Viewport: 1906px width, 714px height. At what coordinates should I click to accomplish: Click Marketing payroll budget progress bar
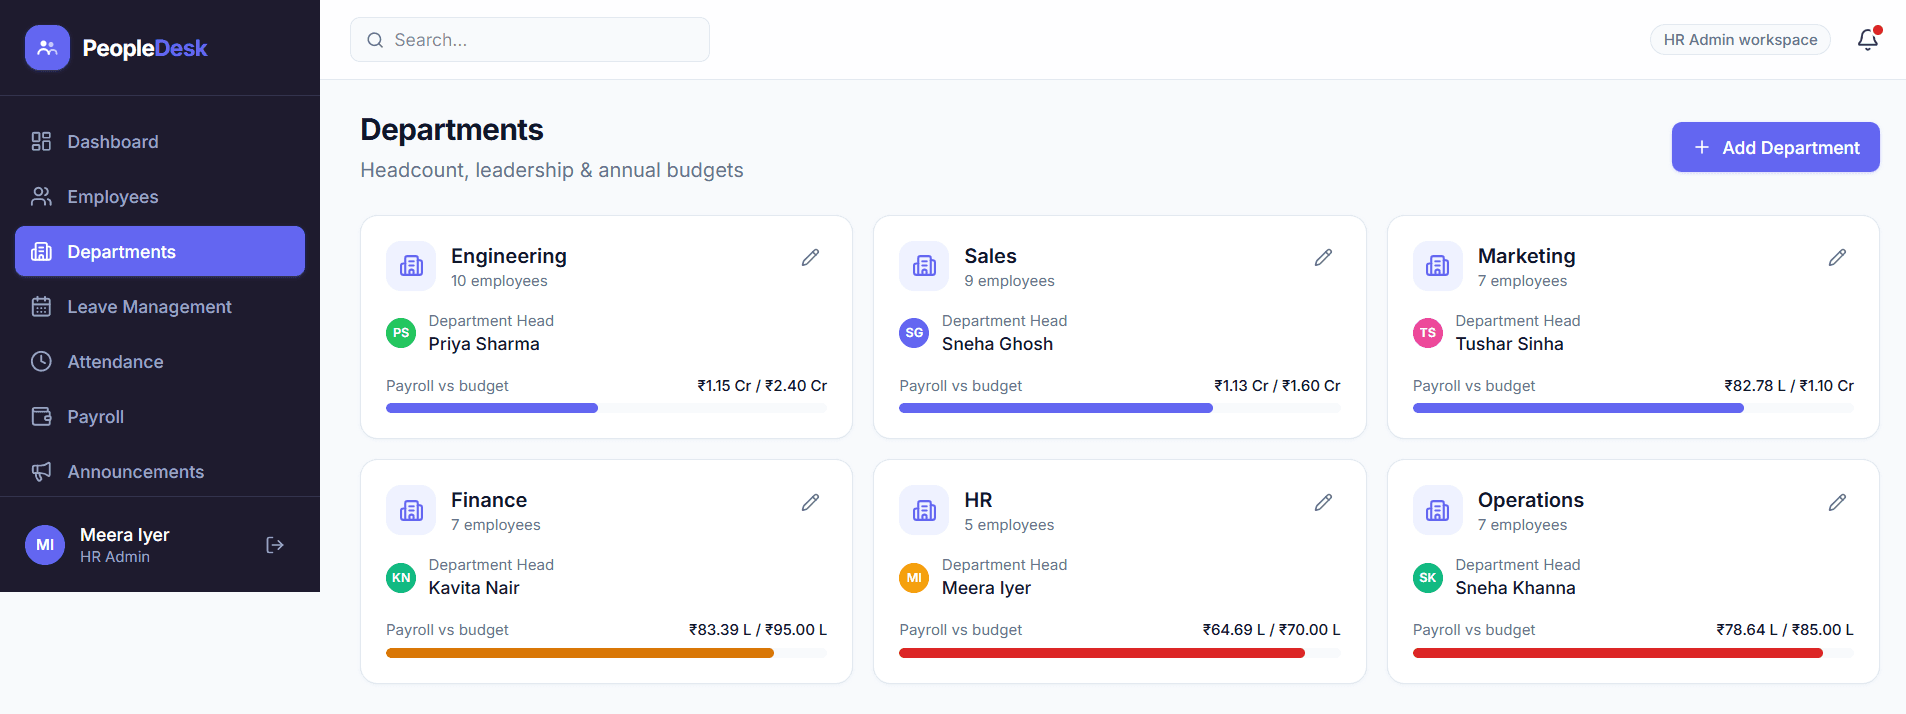(x=1633, y=408)
